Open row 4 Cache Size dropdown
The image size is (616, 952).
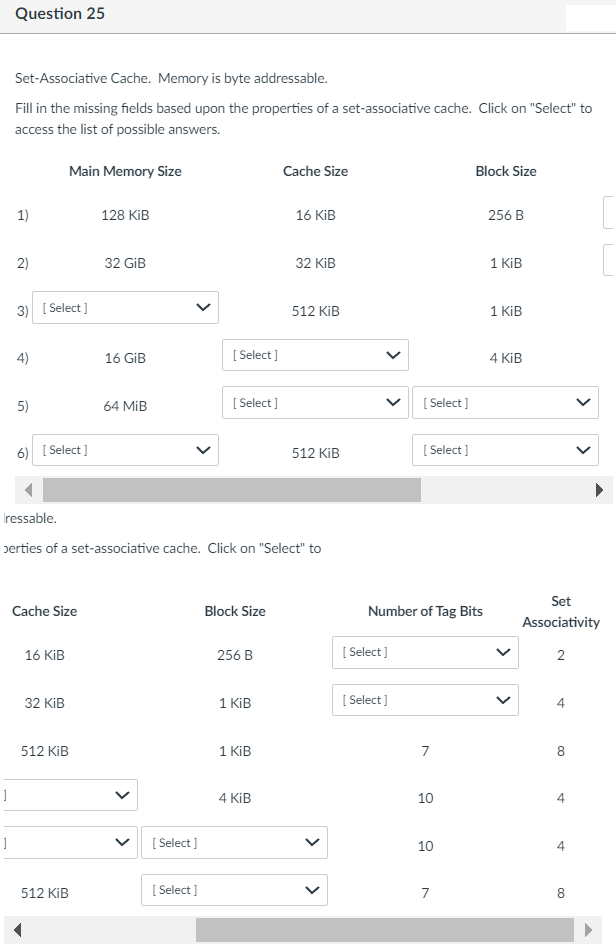pyautogui.click(x=315, y=355)
